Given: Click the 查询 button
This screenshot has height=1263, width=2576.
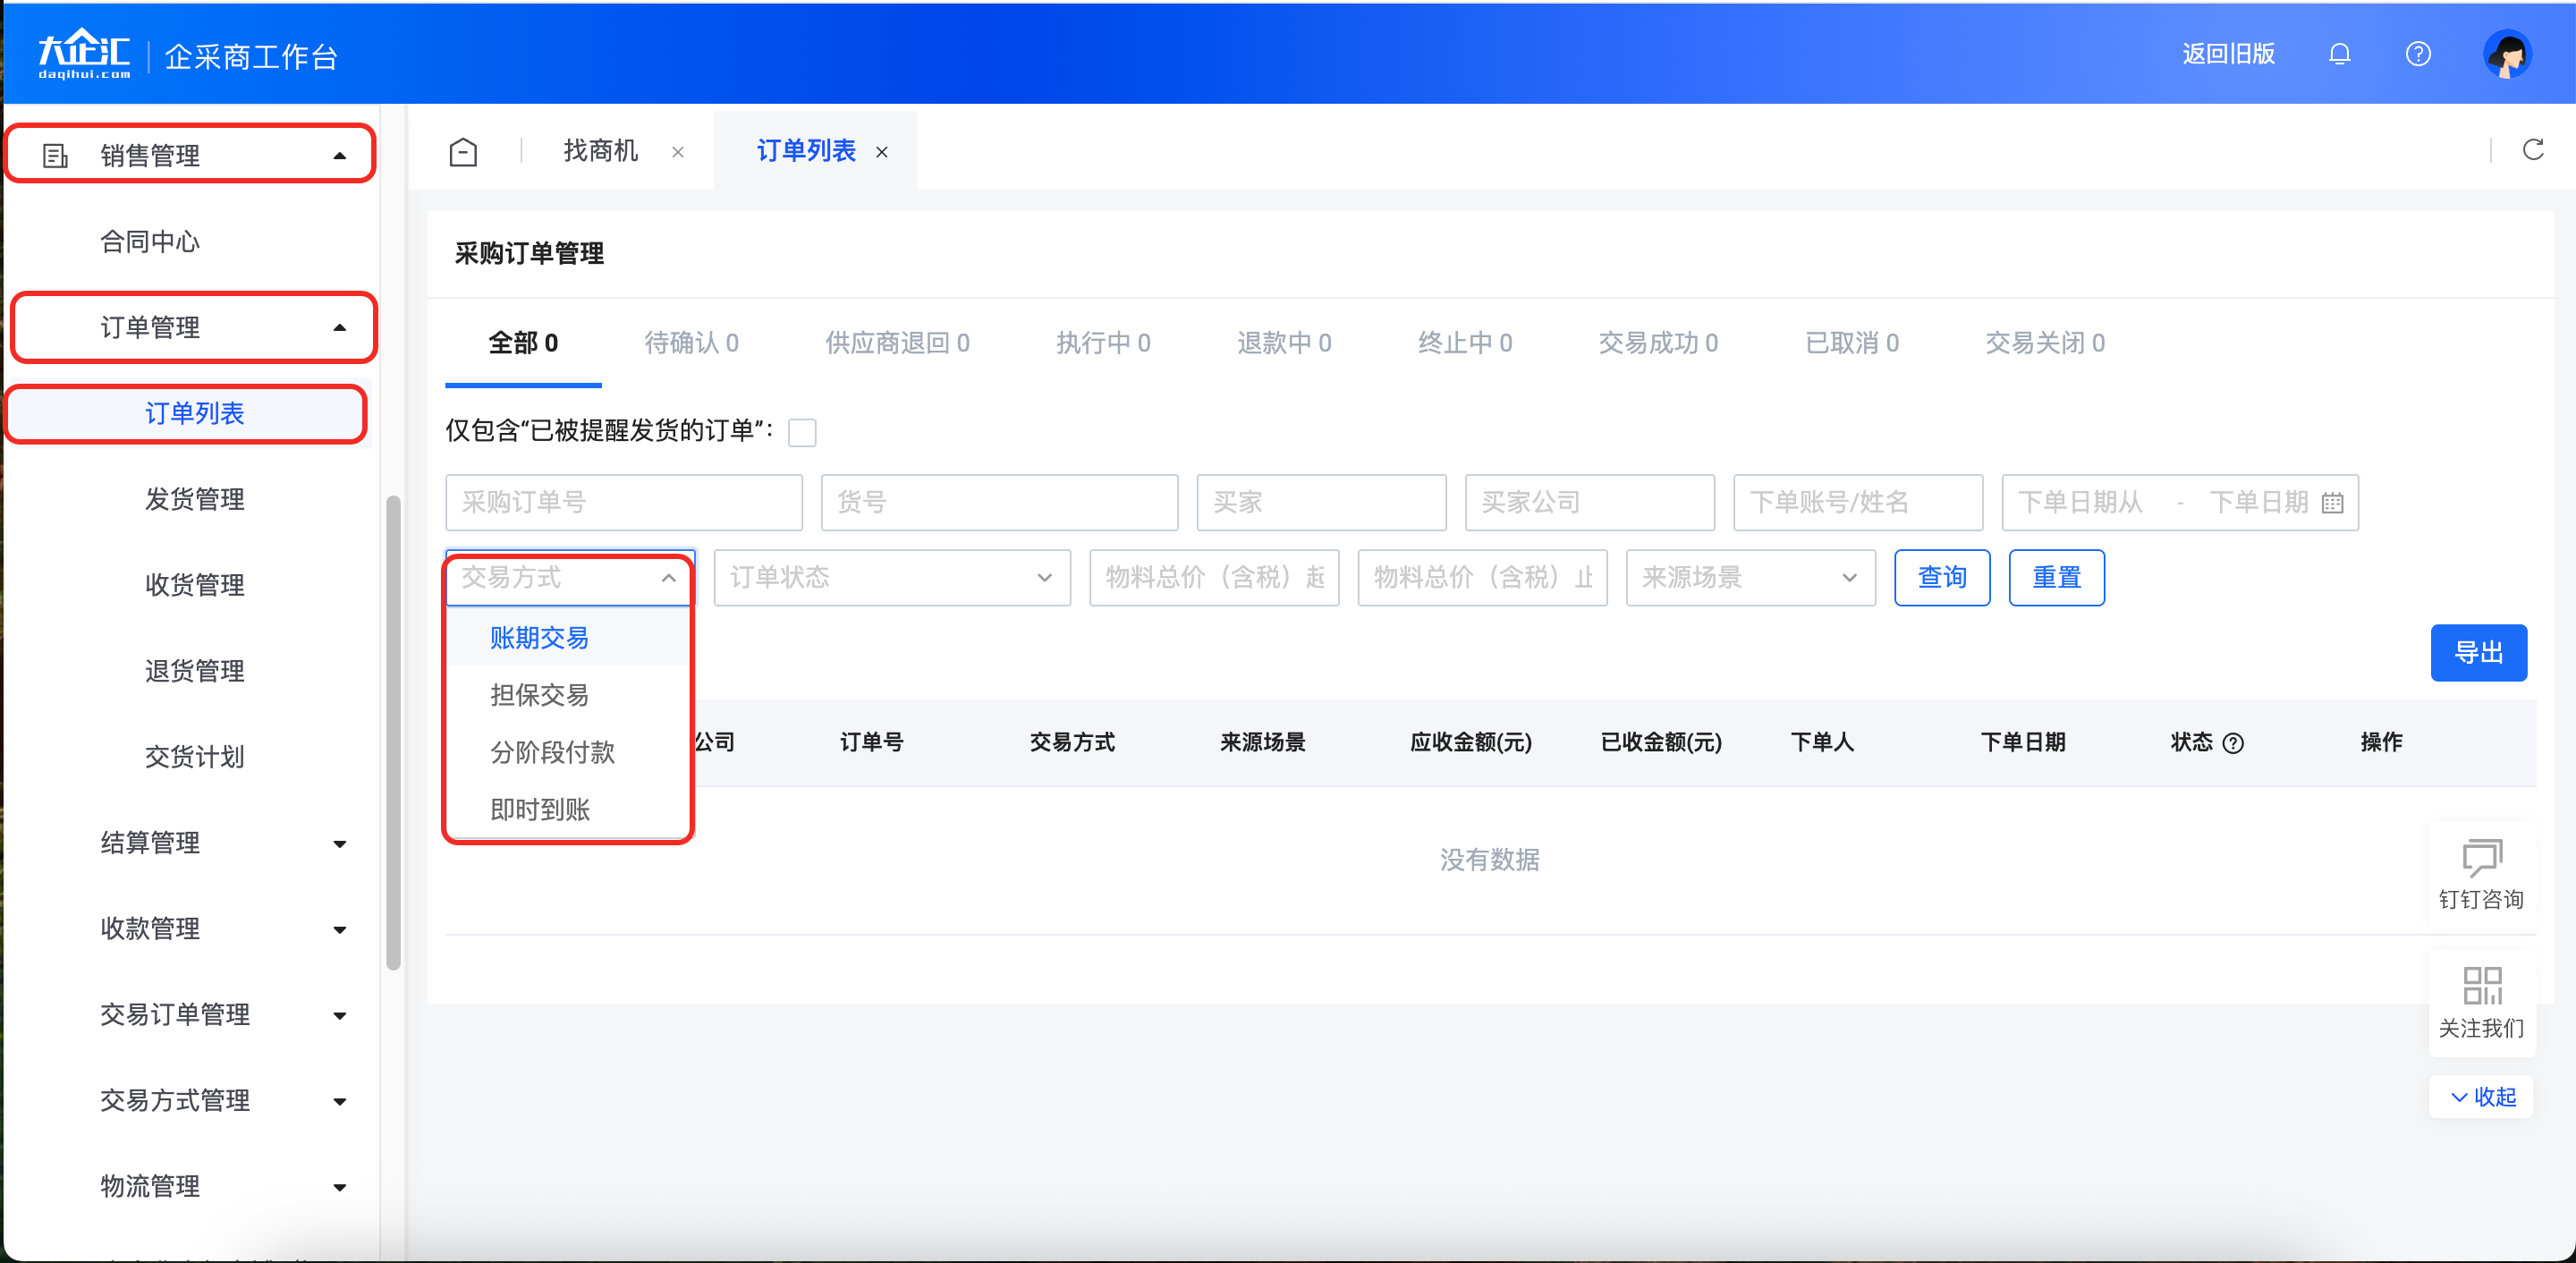Looking at the screenshot, I should point(1941,577).
